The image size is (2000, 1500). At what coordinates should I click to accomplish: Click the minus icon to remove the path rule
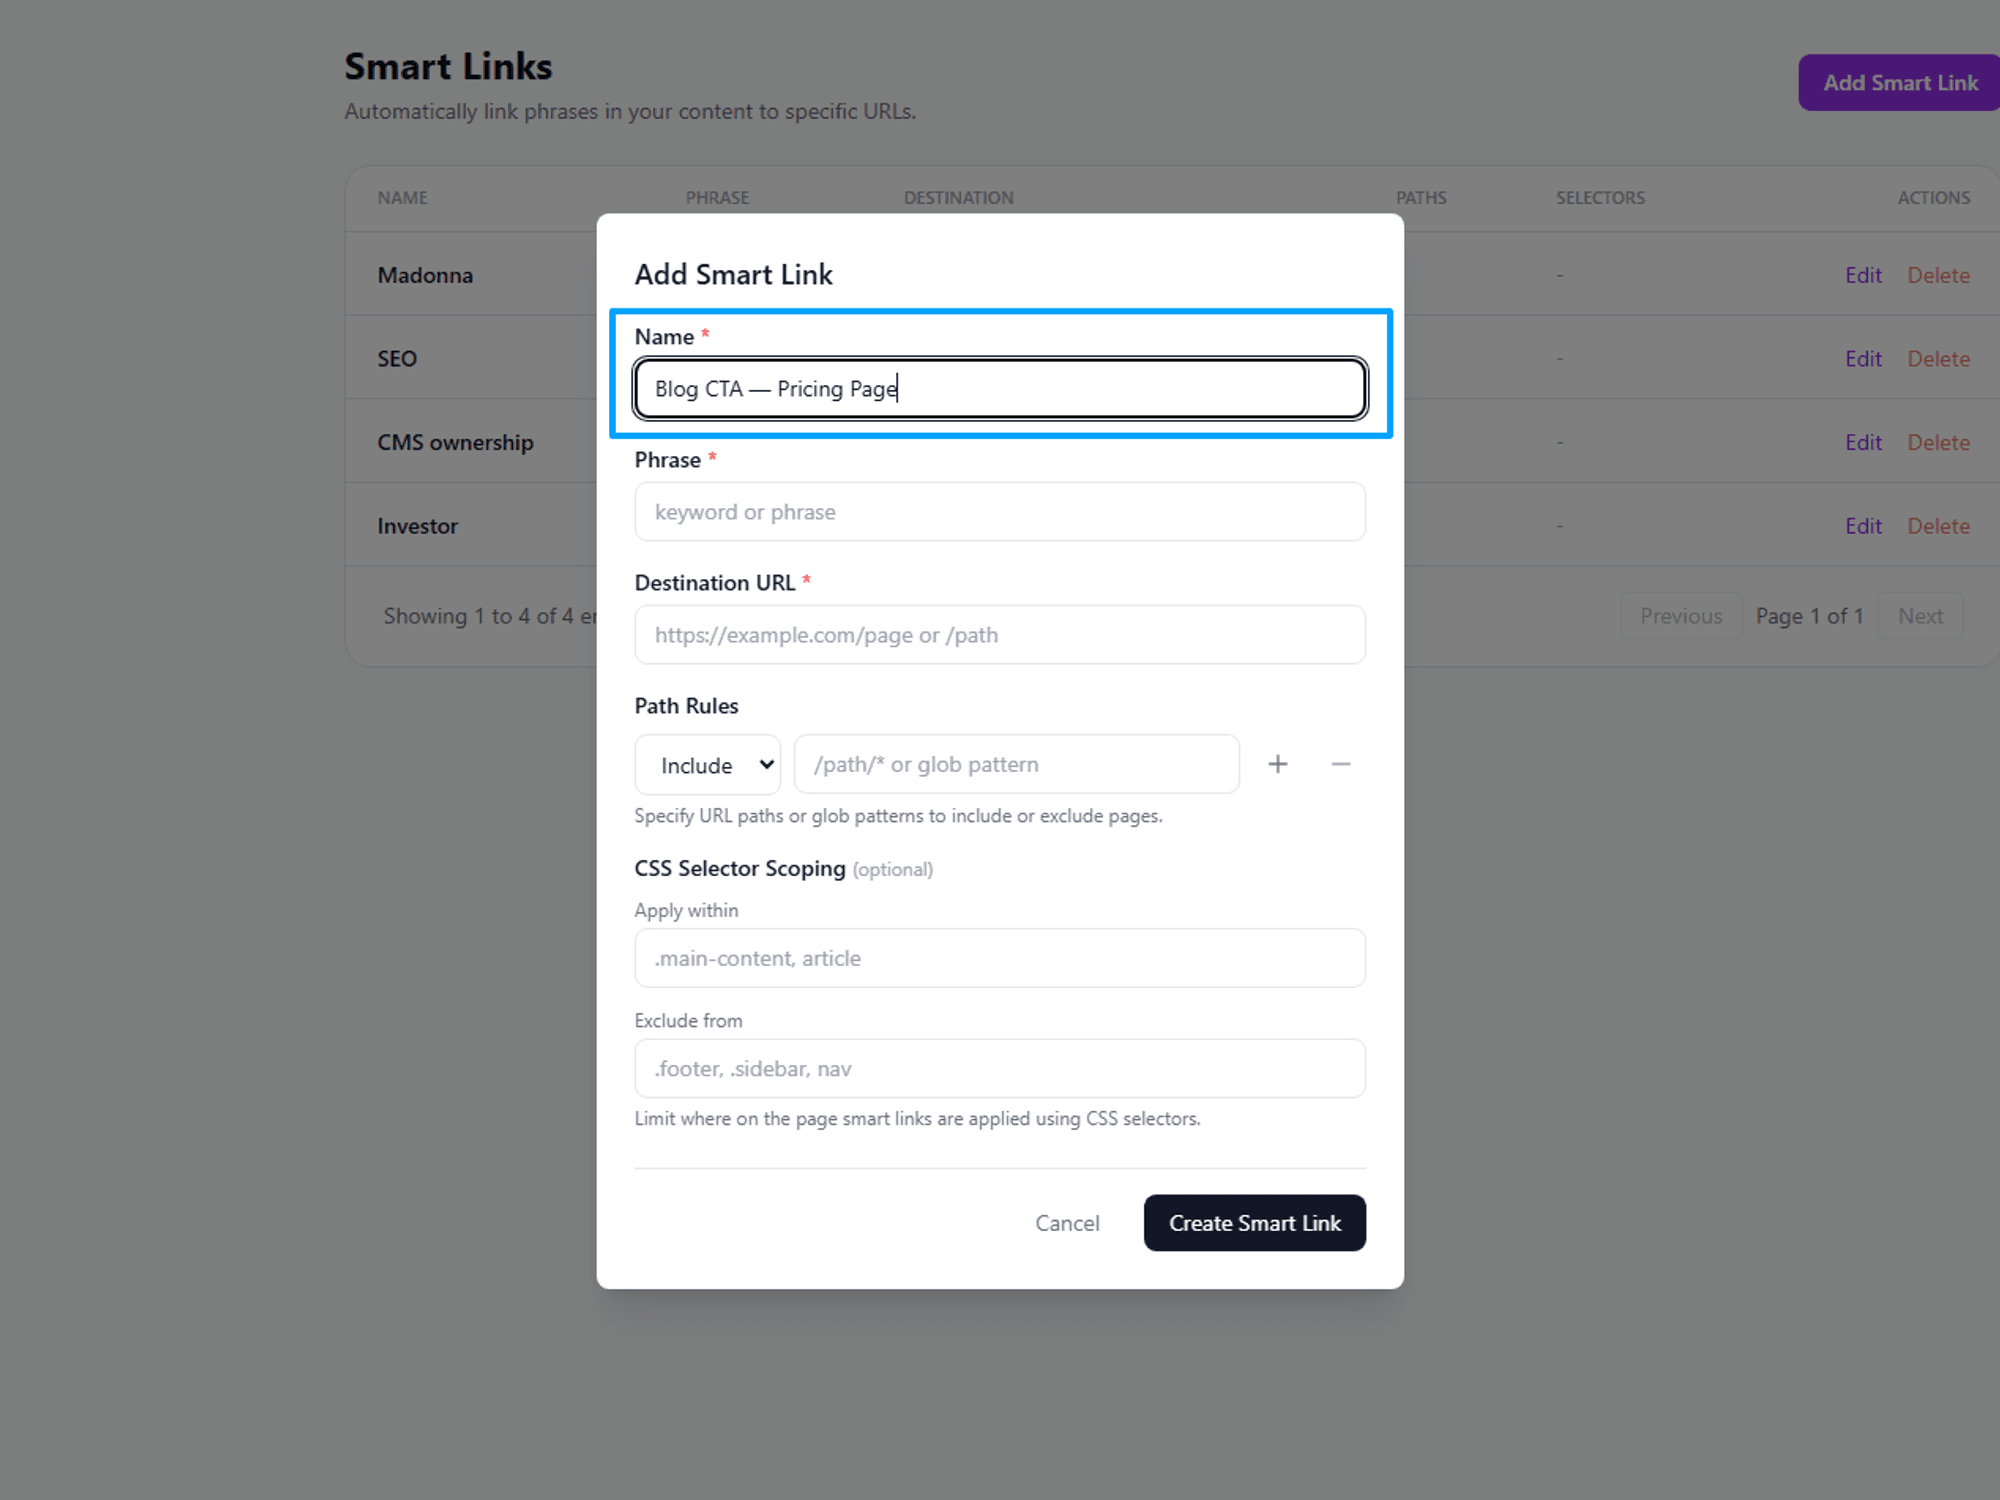(1341, 763)
